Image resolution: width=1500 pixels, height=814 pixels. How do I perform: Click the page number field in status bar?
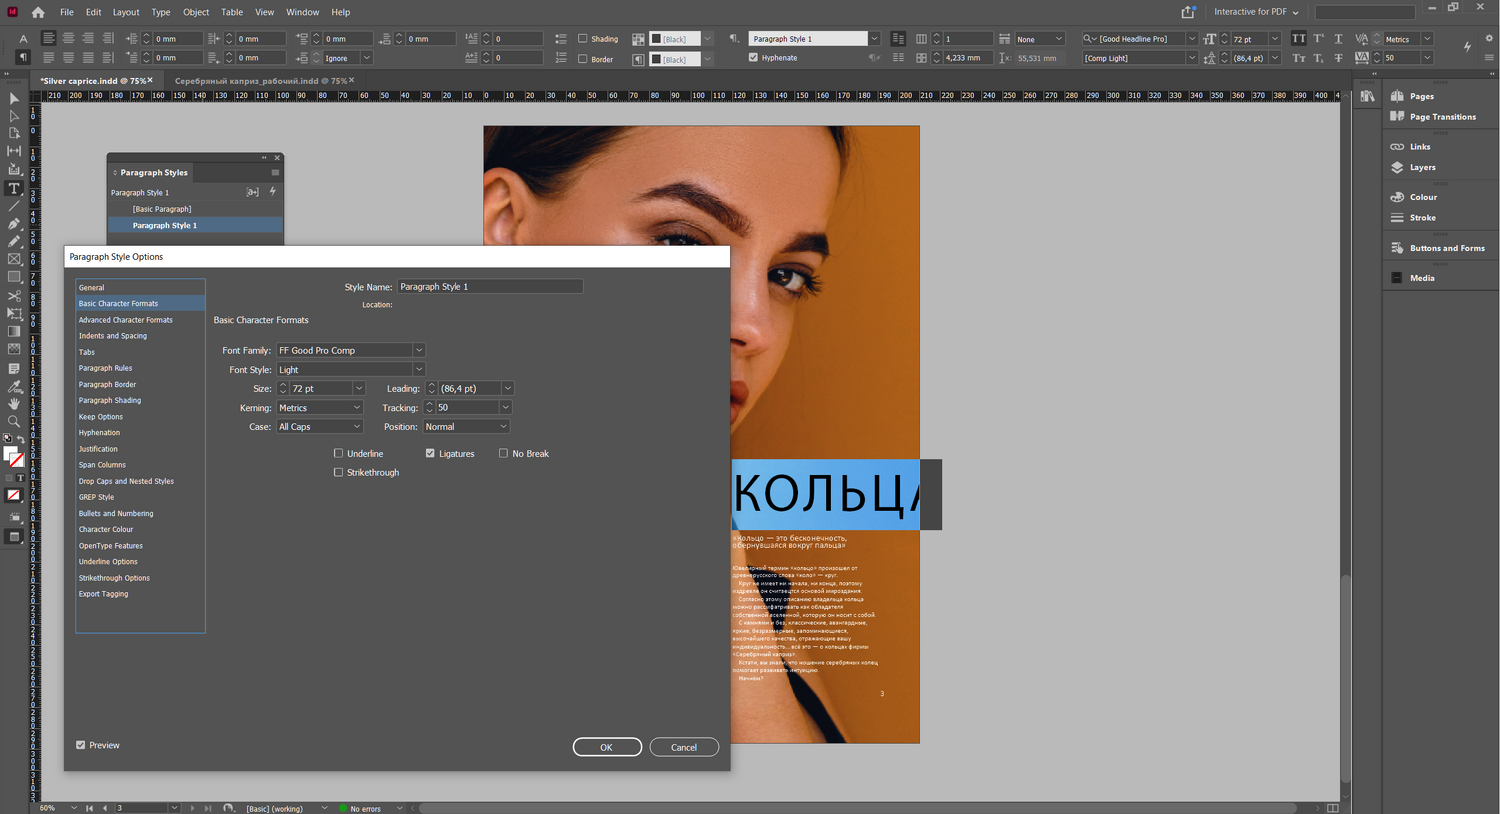click(x=140, y=808)
